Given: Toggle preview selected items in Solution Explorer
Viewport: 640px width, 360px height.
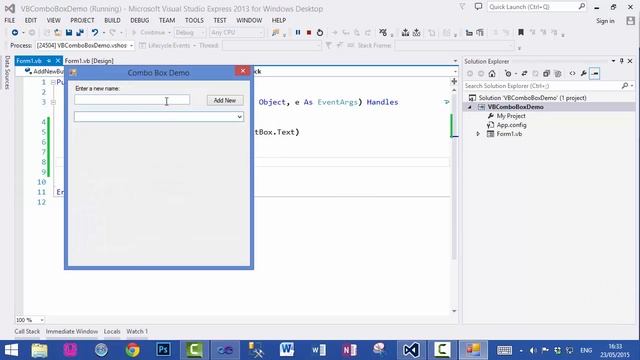Looking at the screenshot, I should 595,73.
